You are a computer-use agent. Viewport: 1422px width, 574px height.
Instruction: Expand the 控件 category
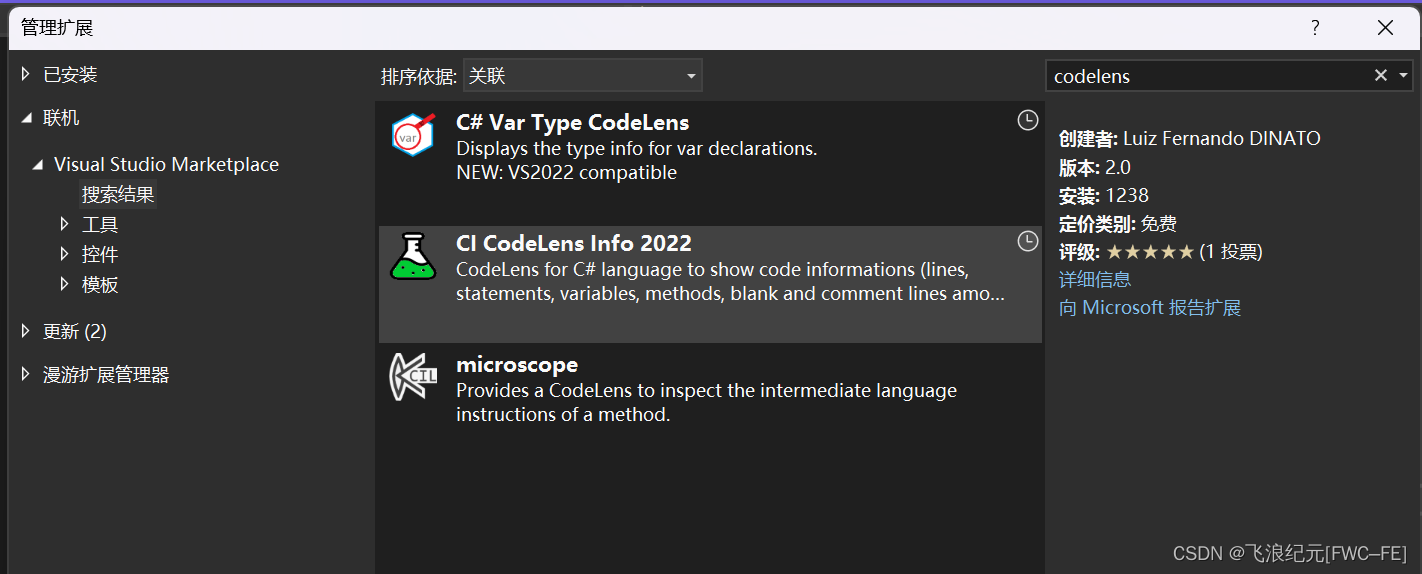click(x=65, y=254)
